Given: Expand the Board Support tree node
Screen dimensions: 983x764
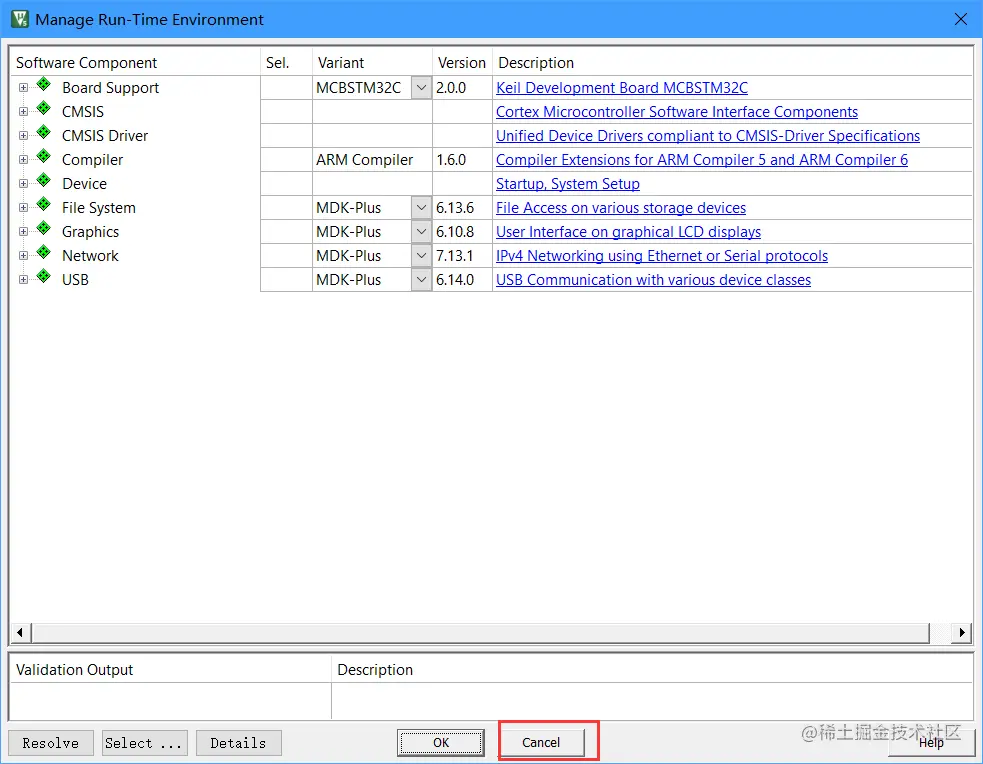Looking at the screenshot, I should pos(23,88).
